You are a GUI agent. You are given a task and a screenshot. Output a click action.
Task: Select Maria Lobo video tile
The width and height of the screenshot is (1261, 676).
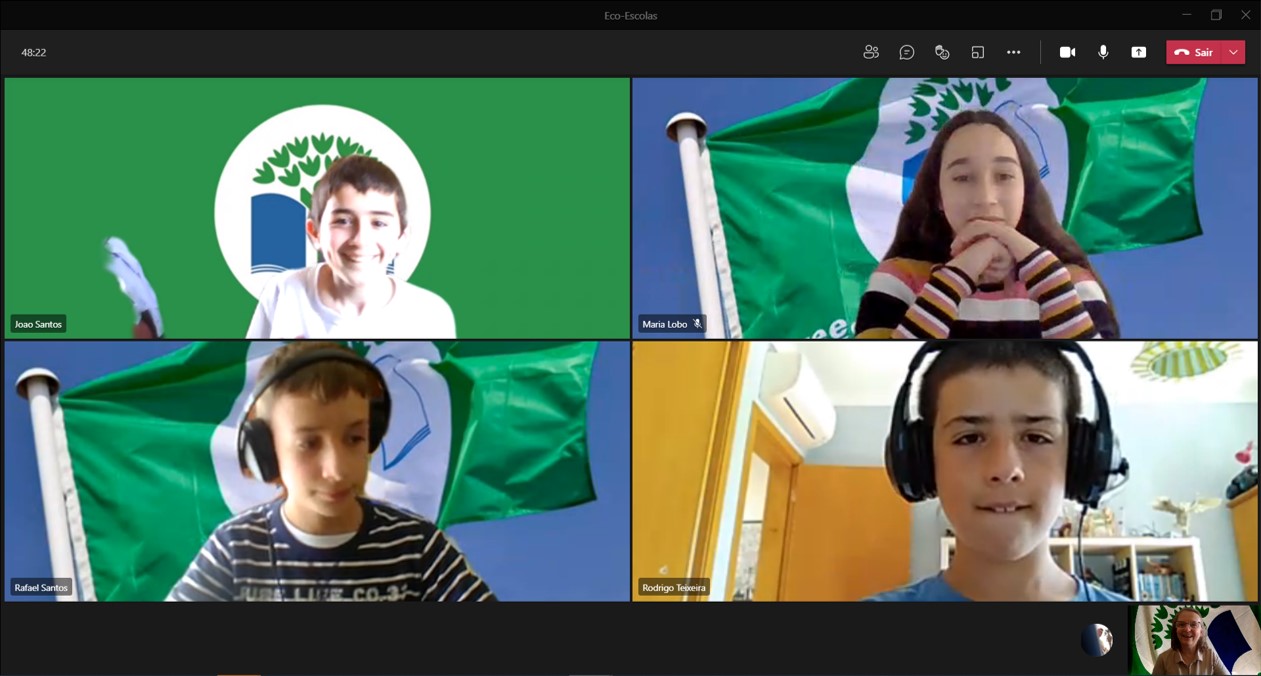click(x=945, y=208)
